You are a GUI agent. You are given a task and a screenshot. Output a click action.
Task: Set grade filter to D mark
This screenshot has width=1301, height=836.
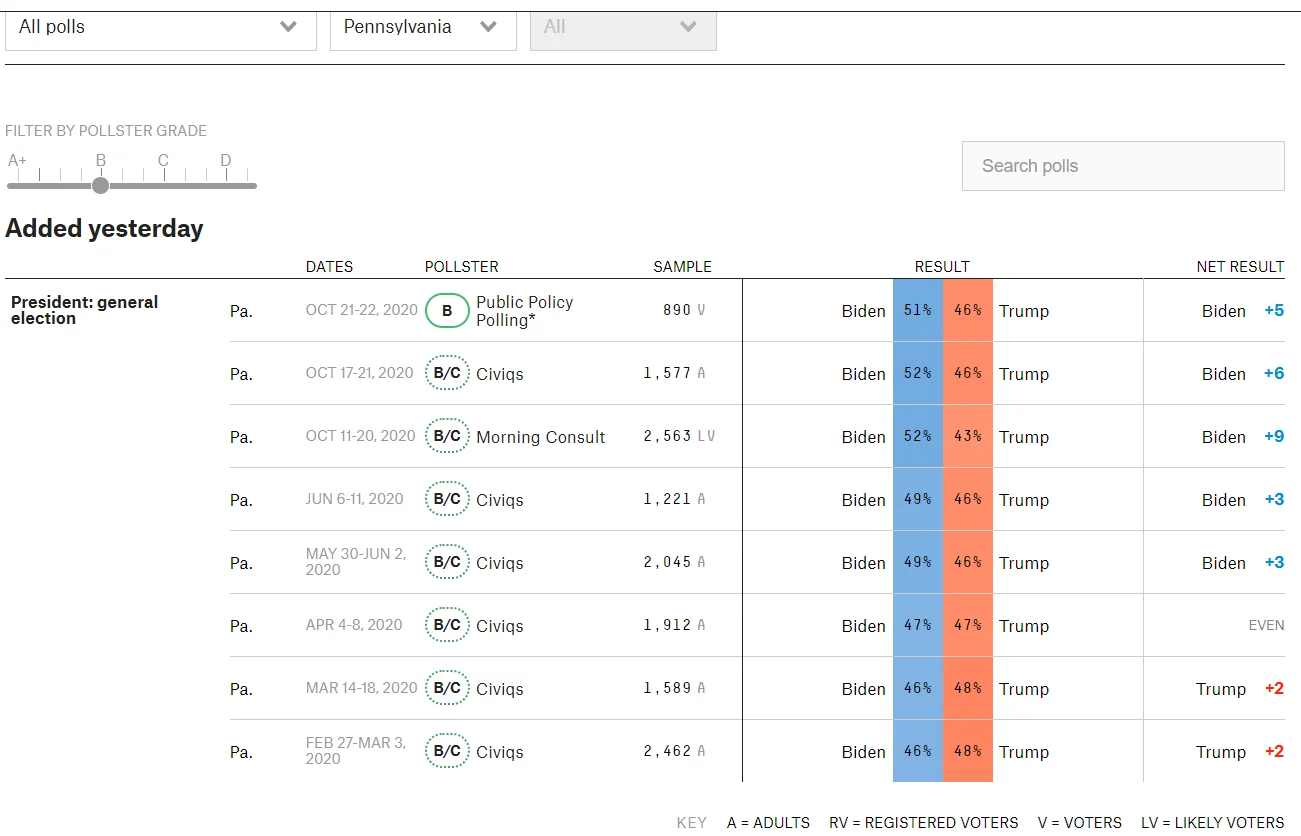tap(226, 185)
